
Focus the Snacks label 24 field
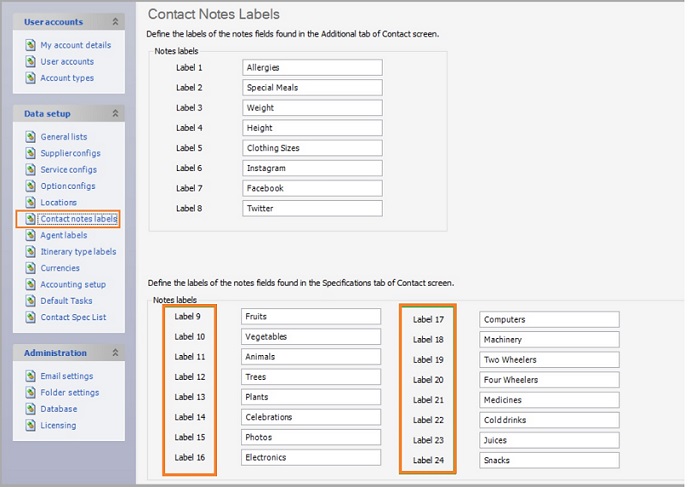[x=549, y=460]
